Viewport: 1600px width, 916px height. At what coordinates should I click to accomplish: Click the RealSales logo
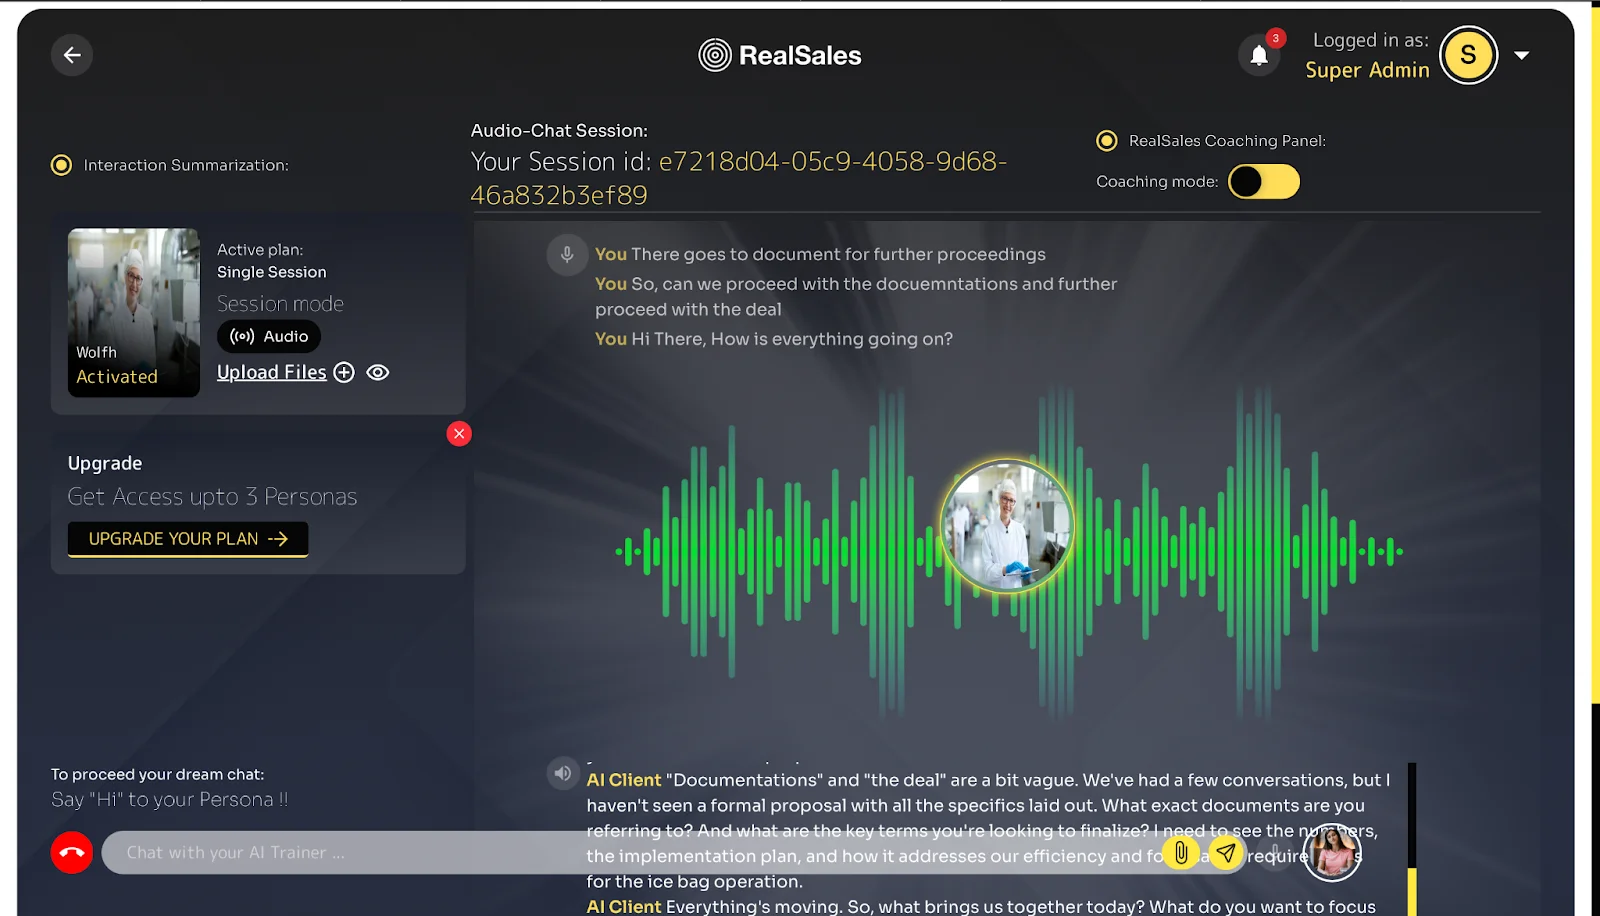(x=780, y=55)
